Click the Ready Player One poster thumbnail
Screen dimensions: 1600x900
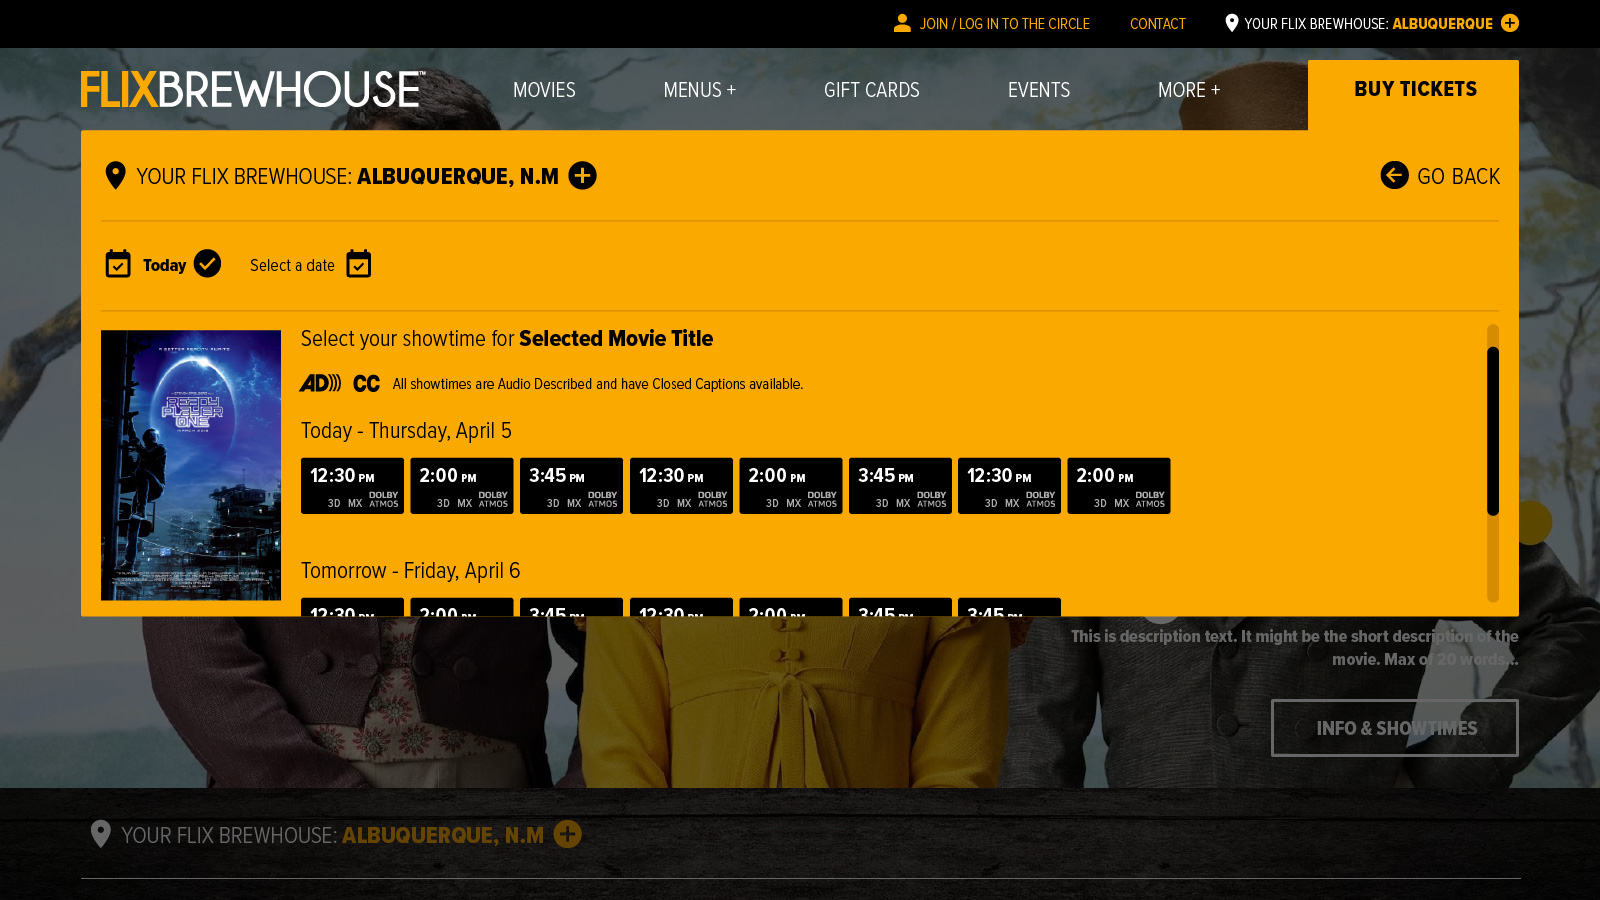click(191, 465)
